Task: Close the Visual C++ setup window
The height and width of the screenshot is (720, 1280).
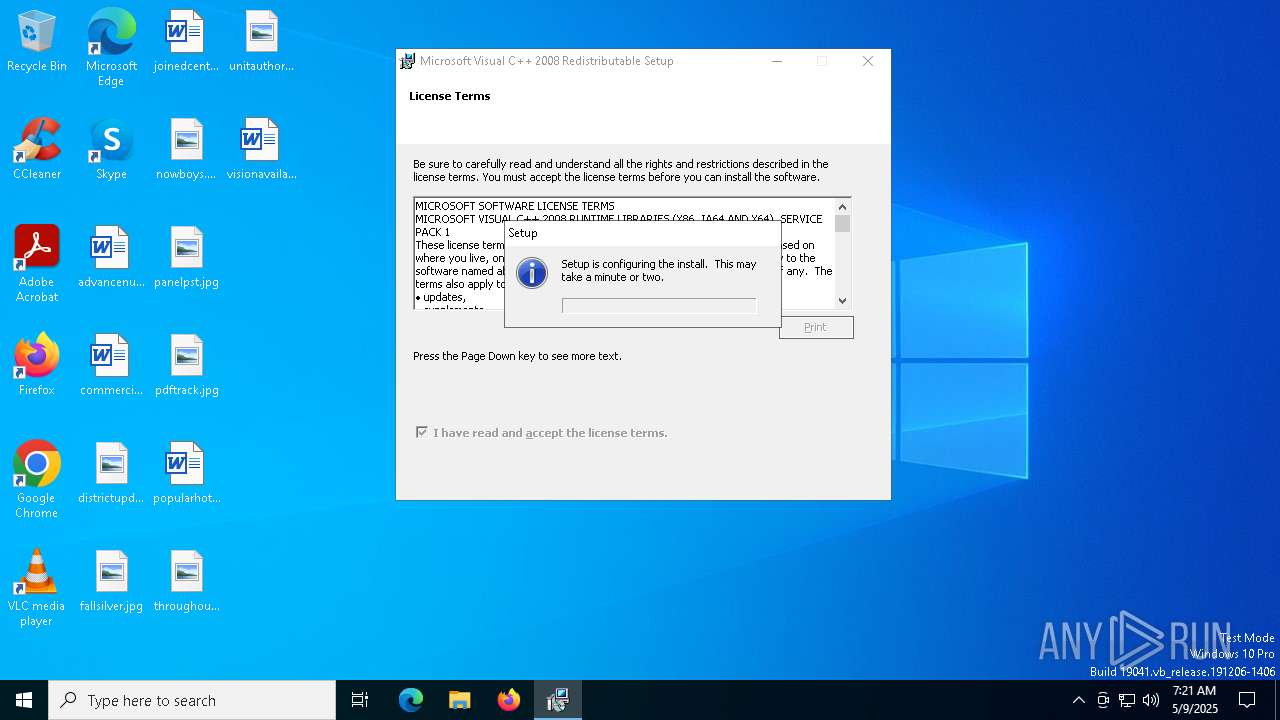Action: click(x=868, y=61)
